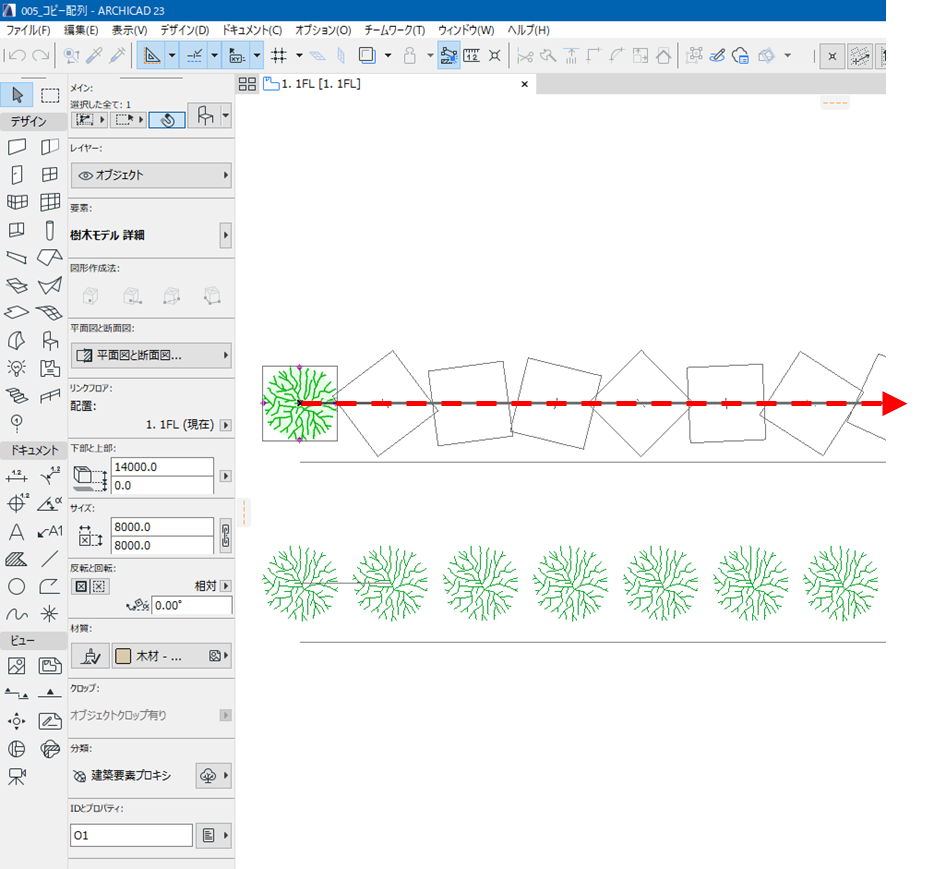Toggle the size proportion chain lock
This screenshot has height=869, width=933.
(x=226, y=536)
